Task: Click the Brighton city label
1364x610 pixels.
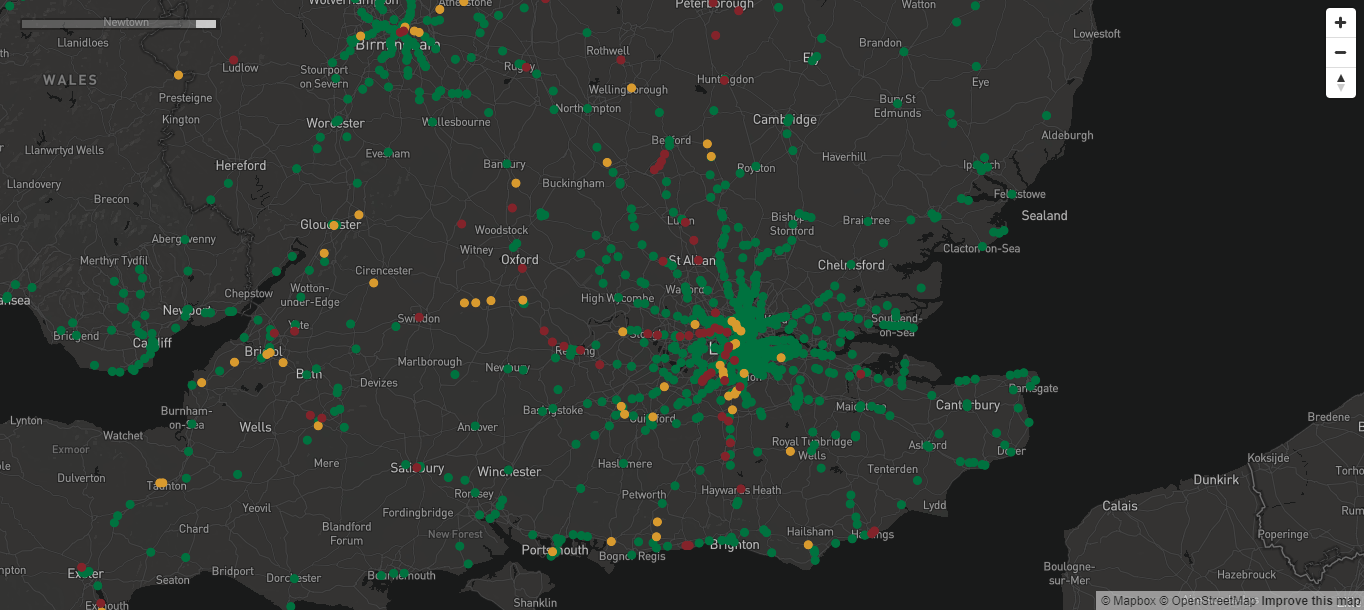Action: click(x=735, y=544)
